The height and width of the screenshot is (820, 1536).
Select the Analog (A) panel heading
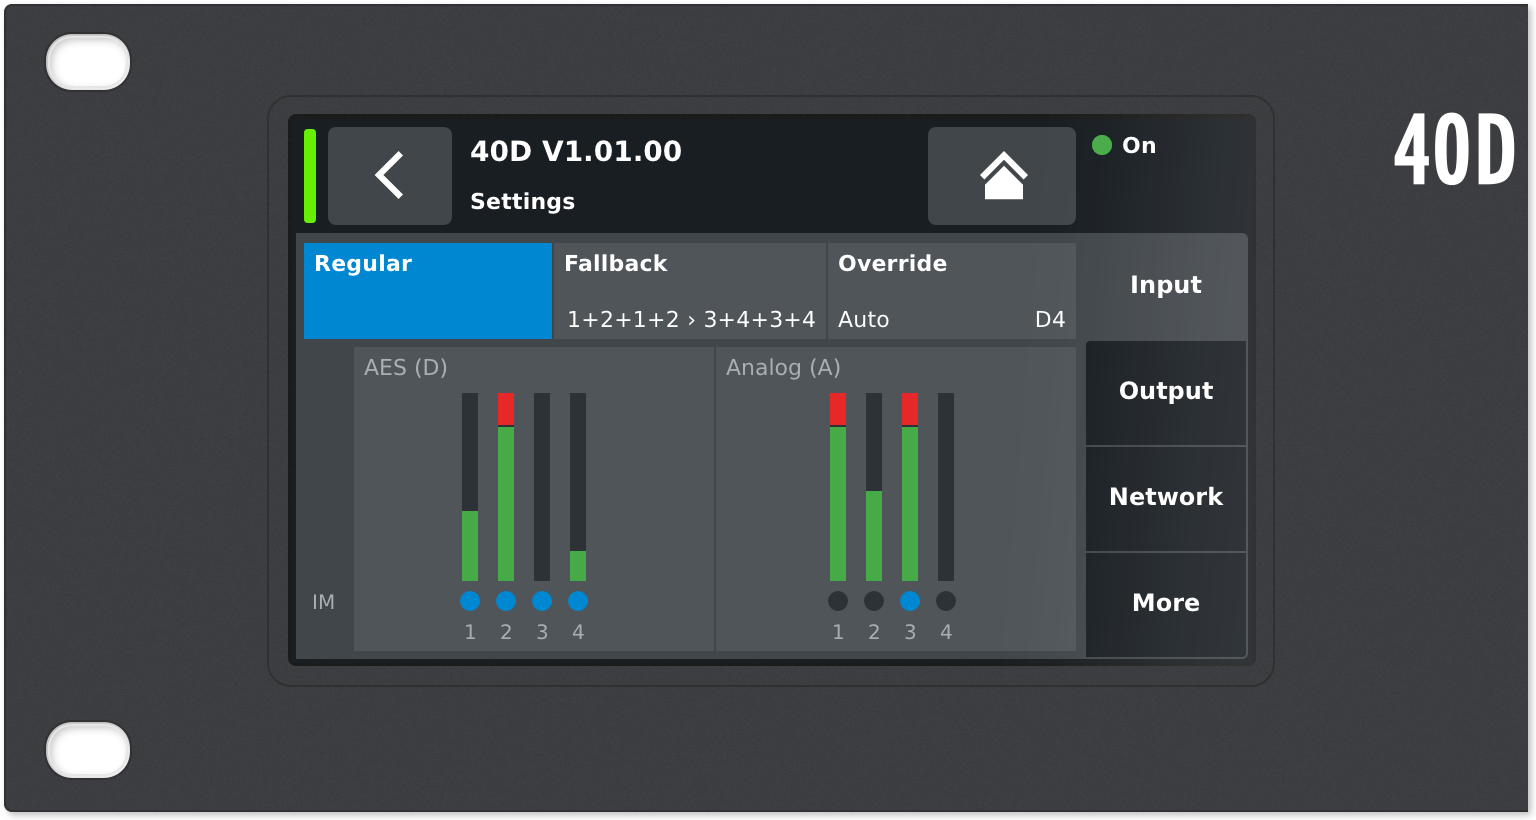783,368
